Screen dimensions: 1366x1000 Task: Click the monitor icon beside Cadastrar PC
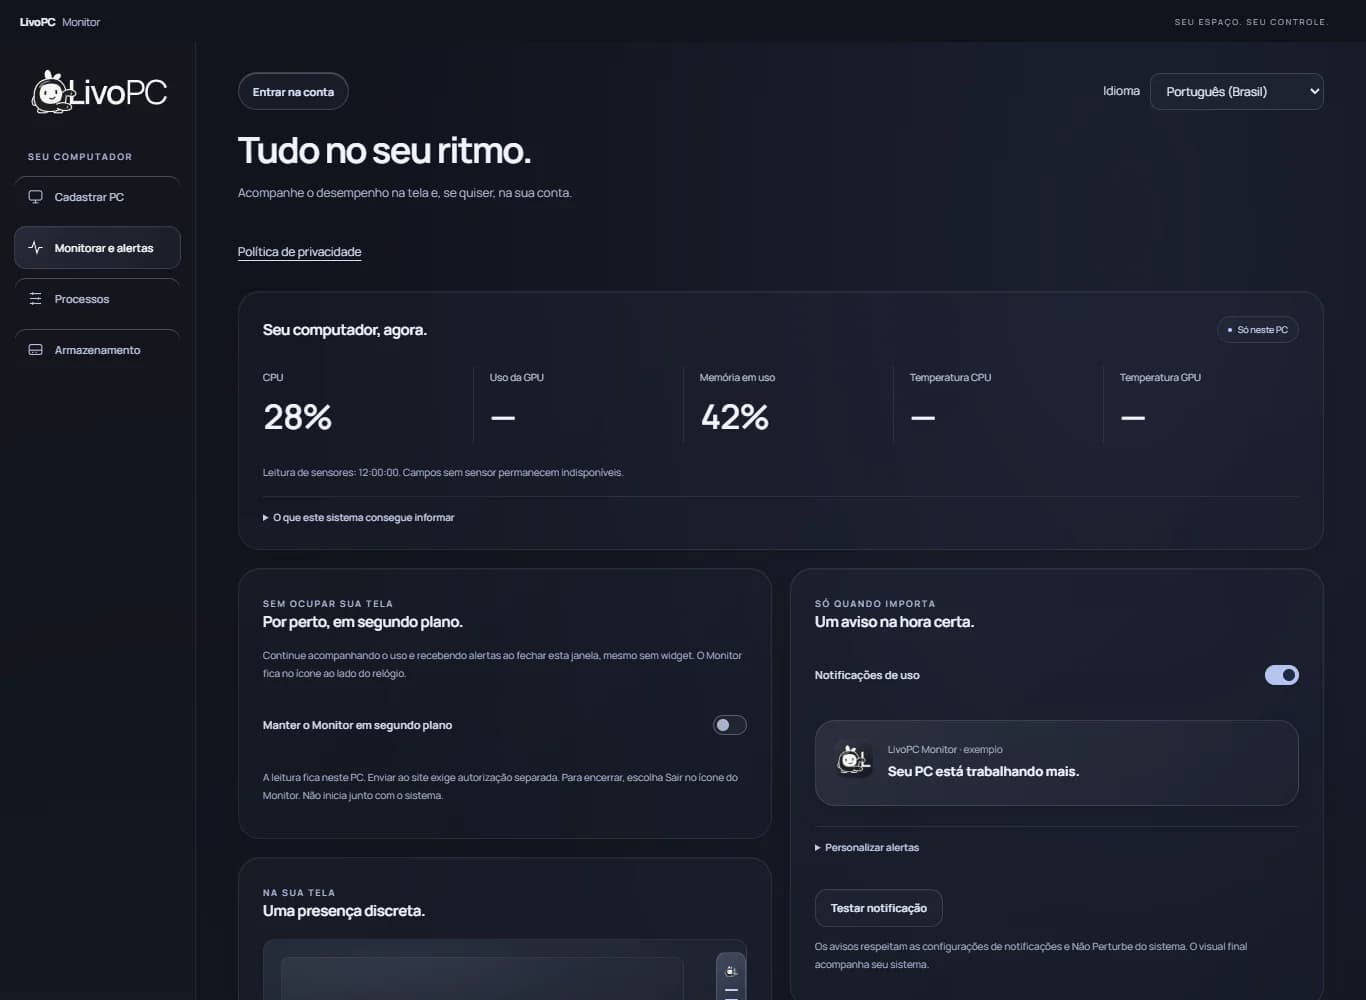click(x=36, y=197)
